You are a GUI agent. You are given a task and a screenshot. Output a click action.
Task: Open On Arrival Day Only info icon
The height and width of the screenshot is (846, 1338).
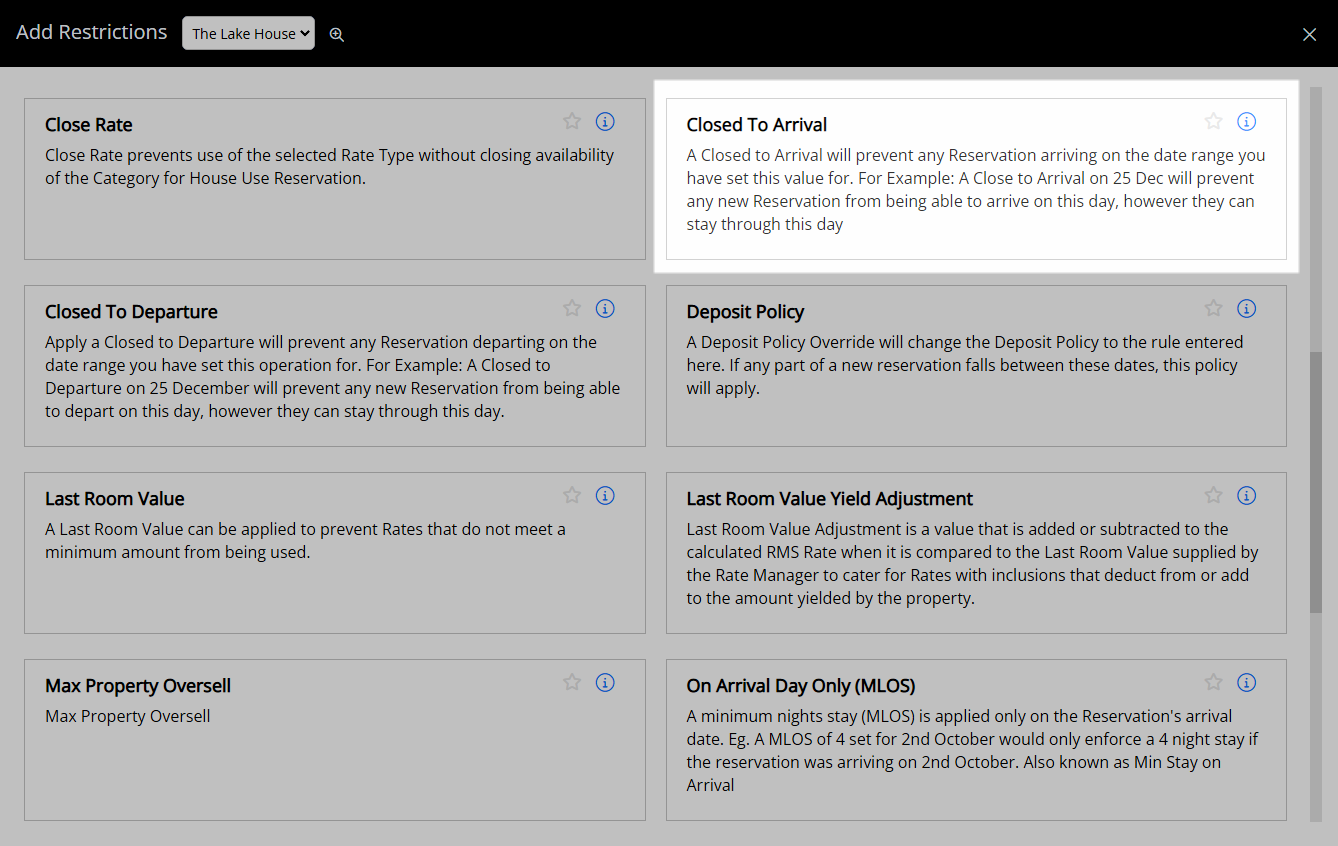(1246, 682)
